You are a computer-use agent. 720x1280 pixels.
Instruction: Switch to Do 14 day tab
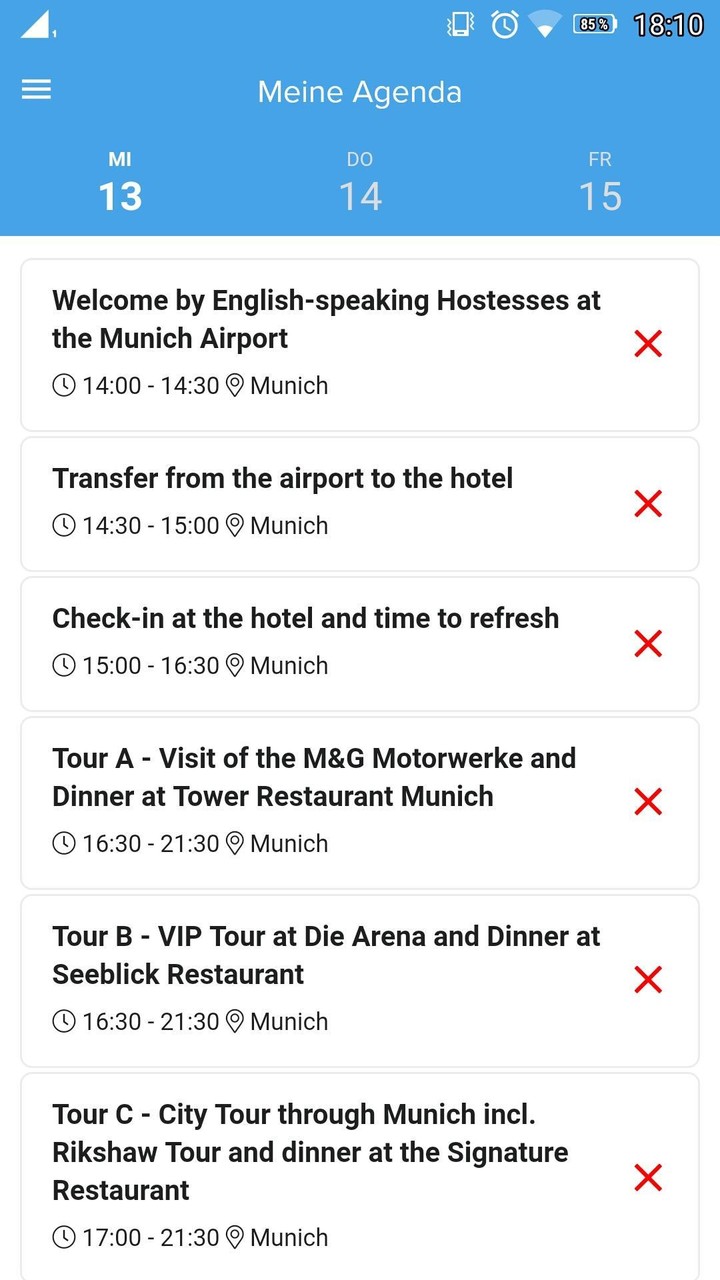pyautogui.click(x=360, y=183)
